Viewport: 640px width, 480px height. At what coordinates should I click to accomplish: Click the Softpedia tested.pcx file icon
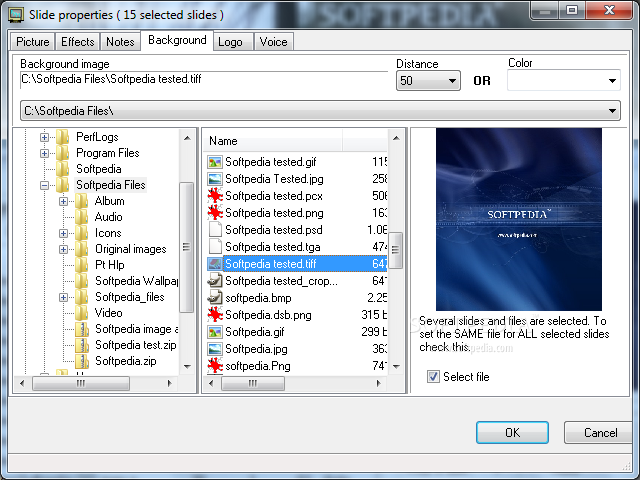(215, 196)
